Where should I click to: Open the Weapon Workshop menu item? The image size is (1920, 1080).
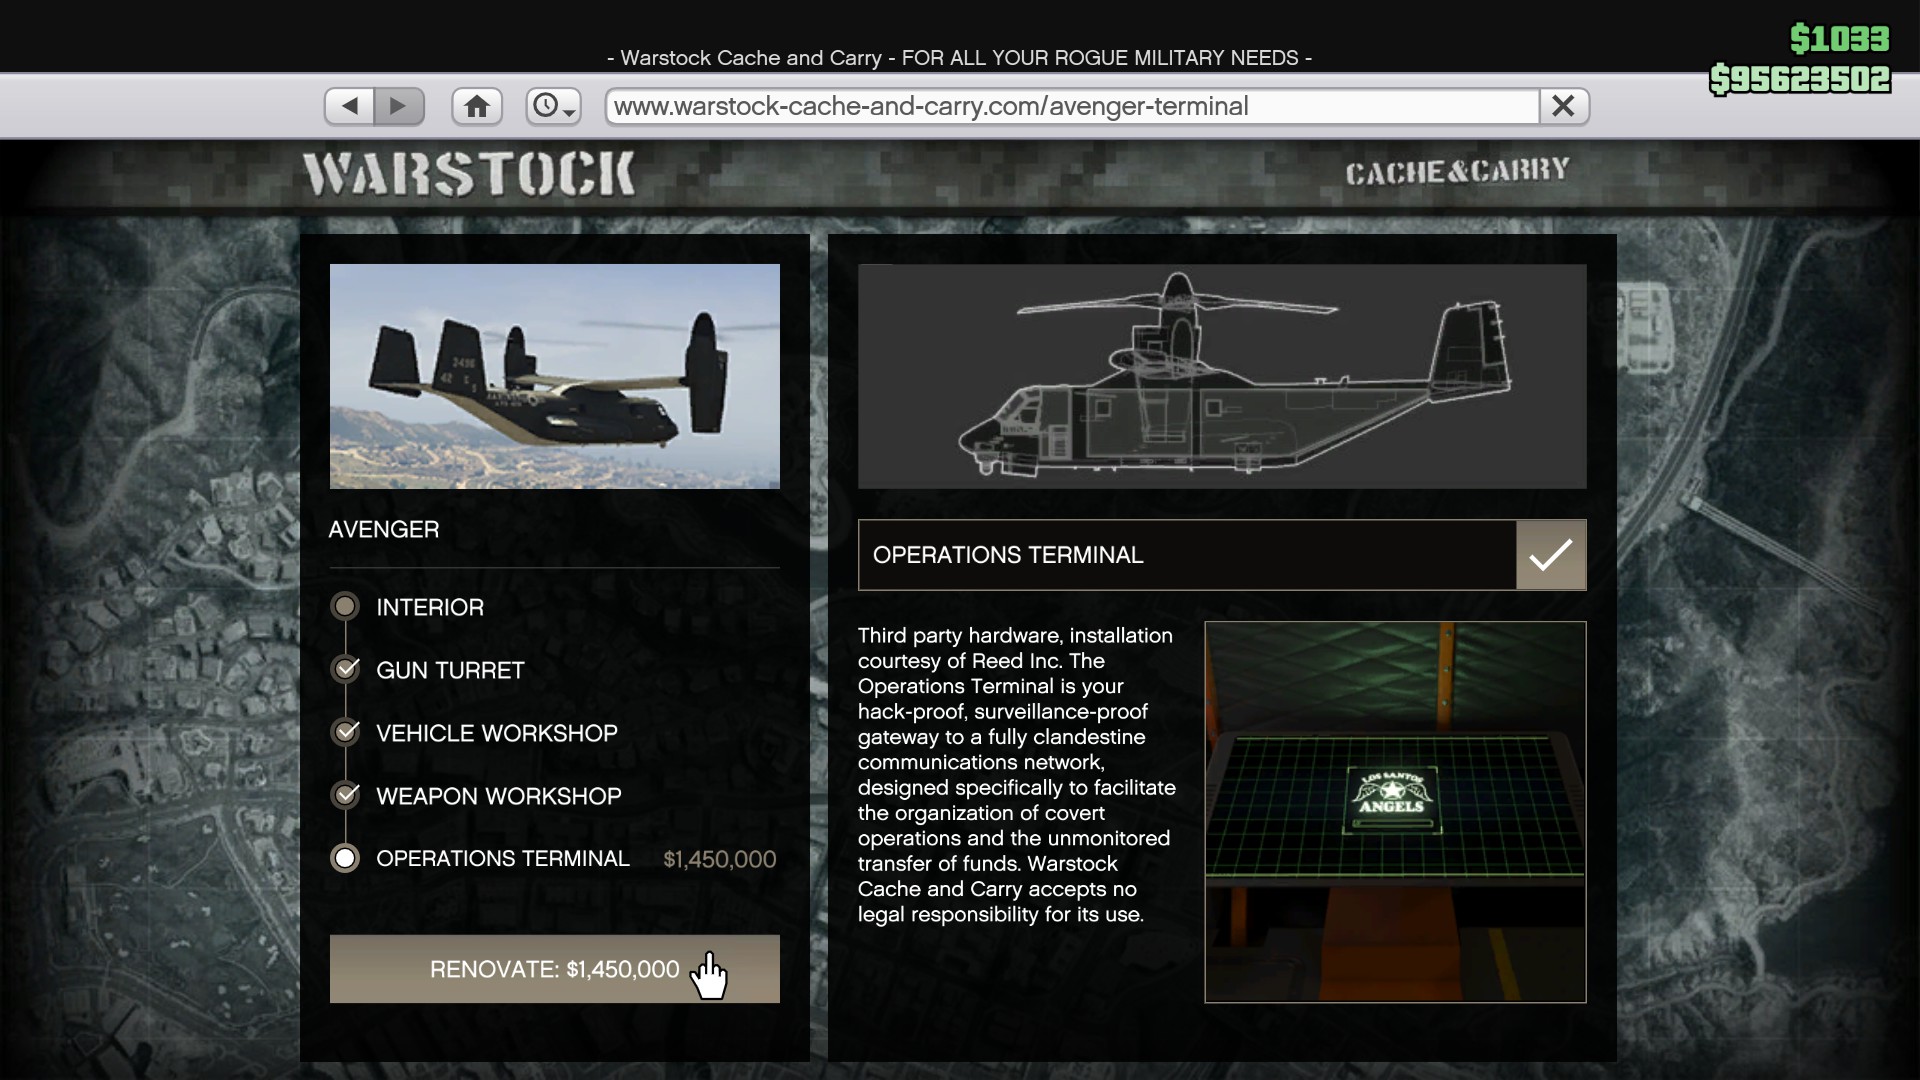(498, 796)
